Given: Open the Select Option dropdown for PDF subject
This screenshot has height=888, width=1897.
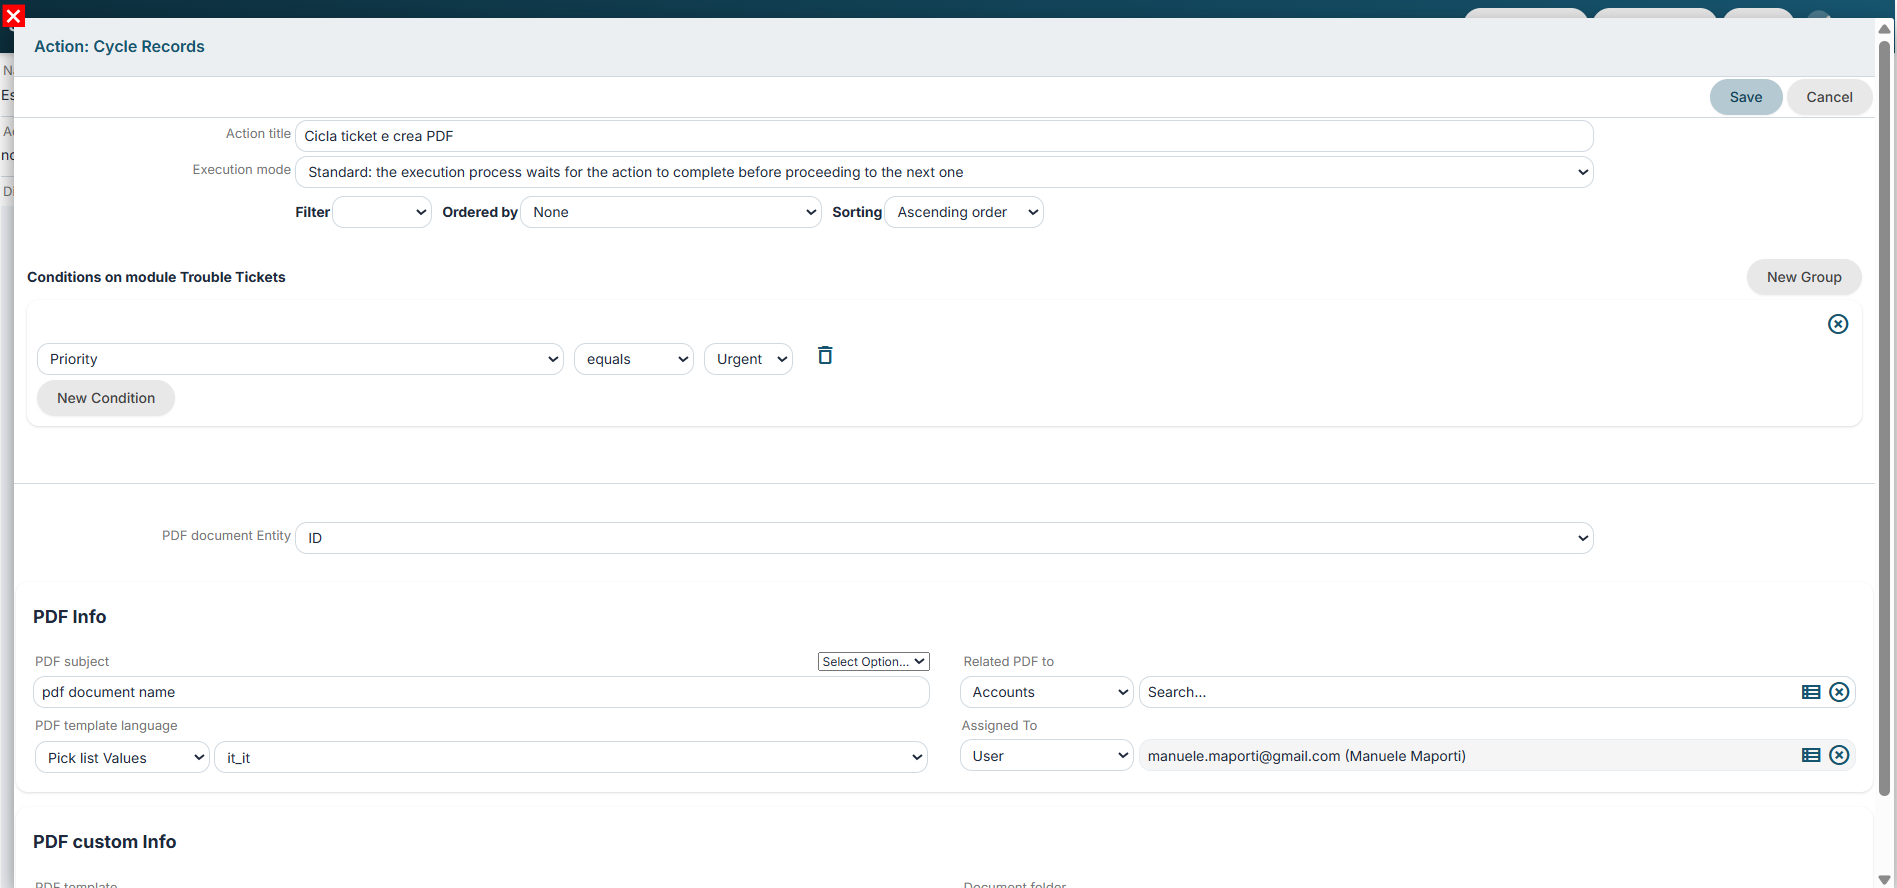Looking at the screenshot, I should (874, 662).
